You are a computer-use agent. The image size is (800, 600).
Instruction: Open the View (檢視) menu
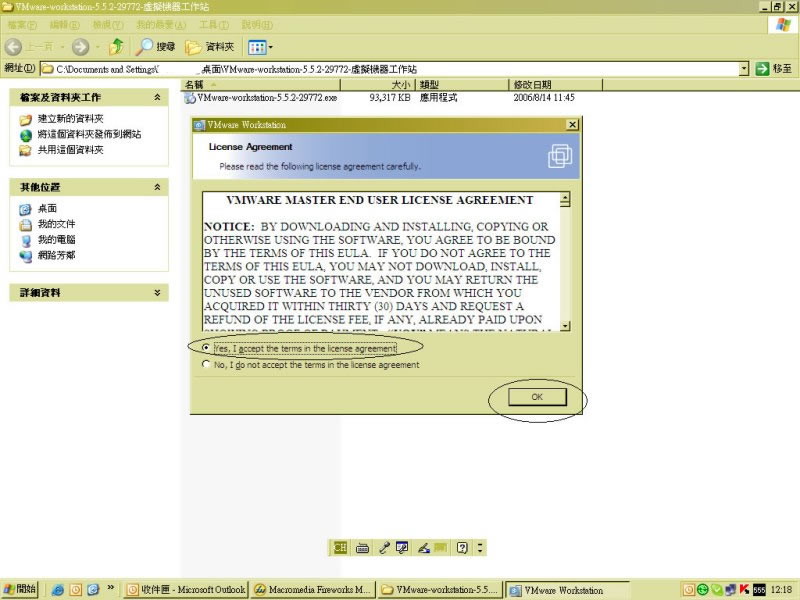[108, 25]
